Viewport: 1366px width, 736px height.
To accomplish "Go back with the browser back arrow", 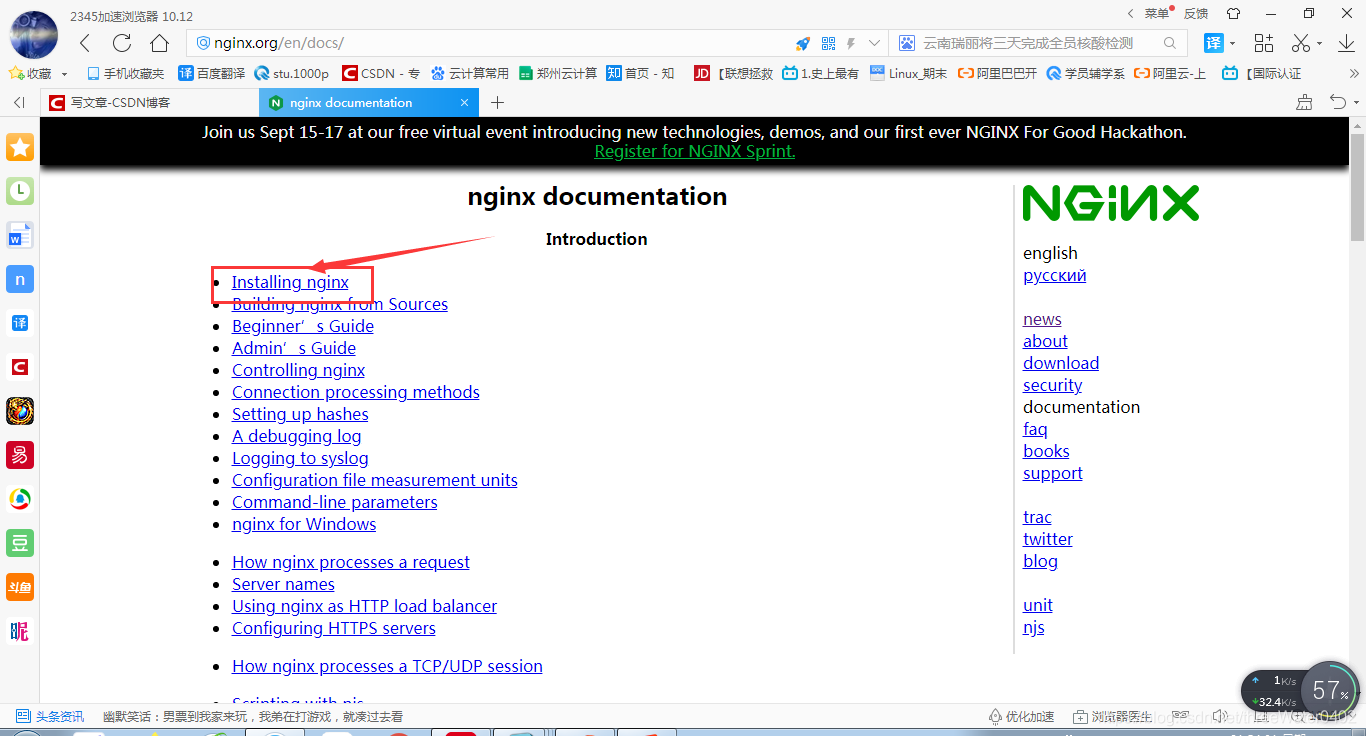I will [85, 43].
